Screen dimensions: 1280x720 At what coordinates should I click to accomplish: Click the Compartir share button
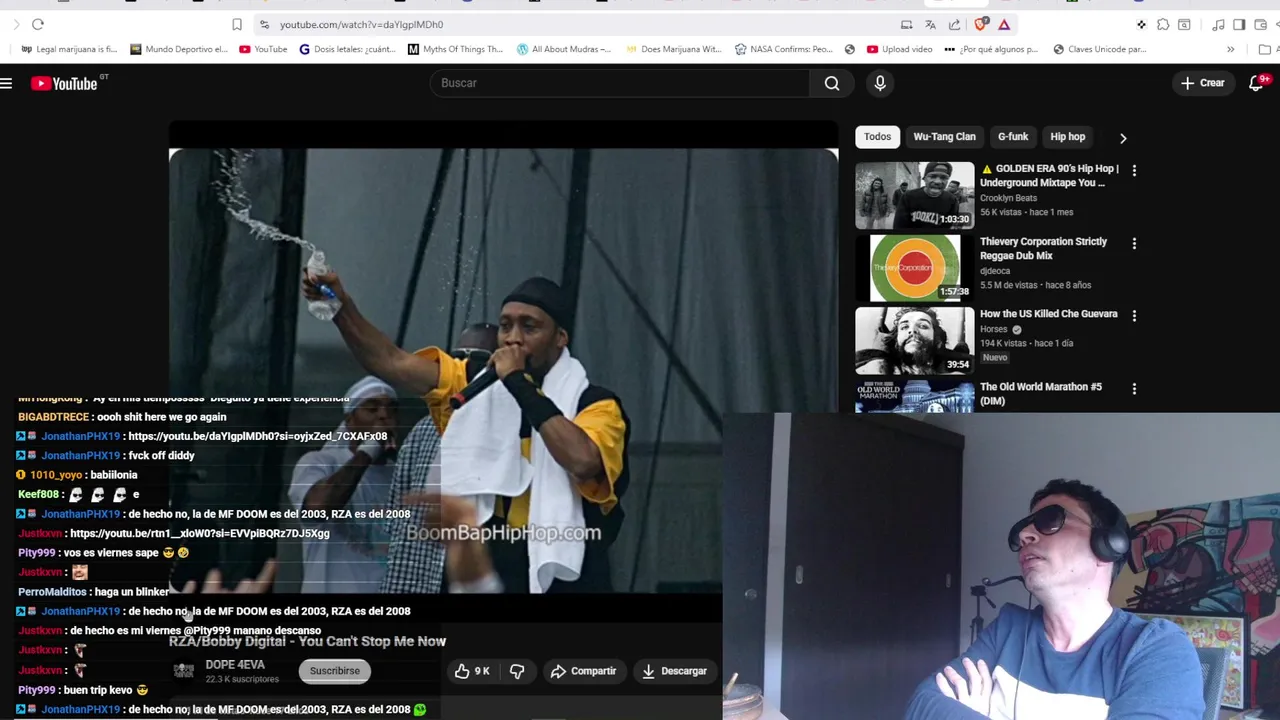[583, 671]
